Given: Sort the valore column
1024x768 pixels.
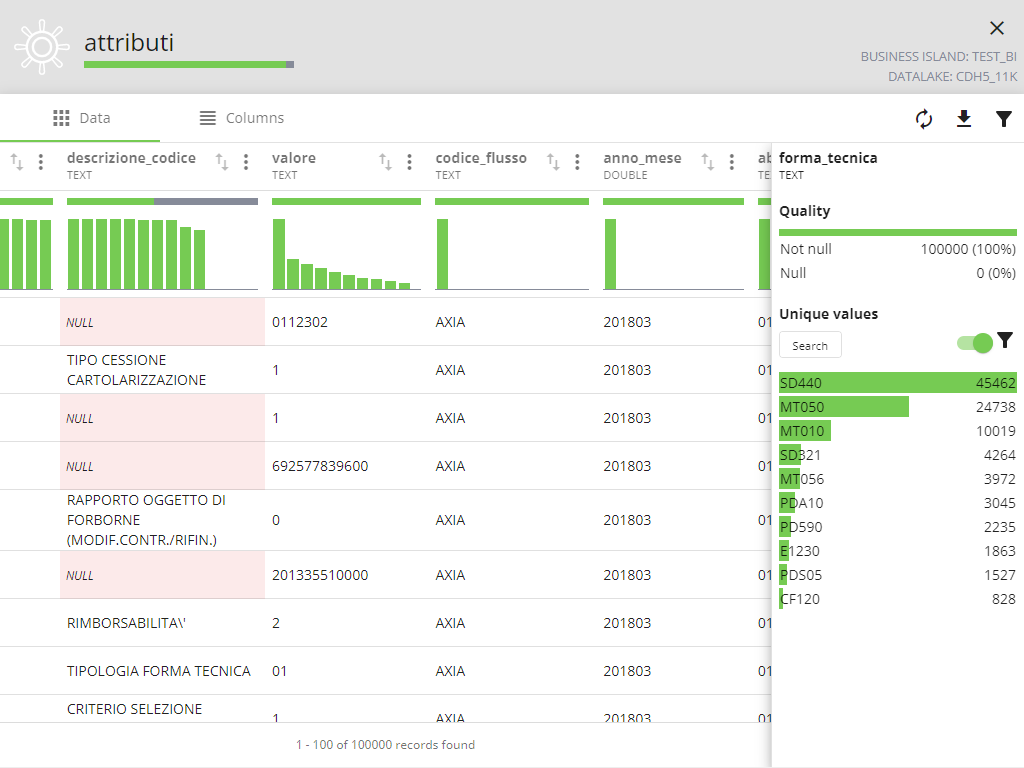Looking at the screenshot, I should [386, 162].
